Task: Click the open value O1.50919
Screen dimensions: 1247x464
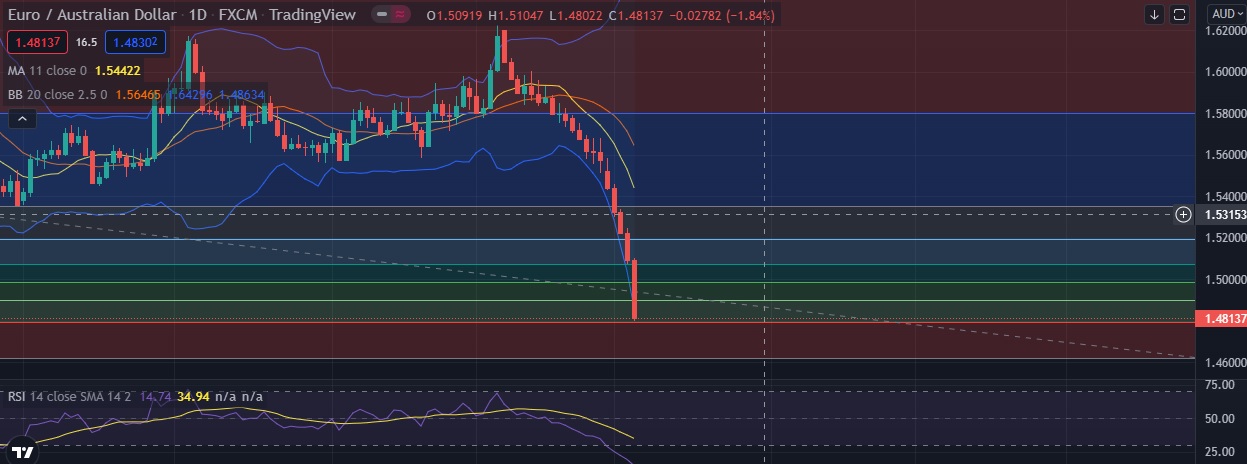Action: point(455,16)
